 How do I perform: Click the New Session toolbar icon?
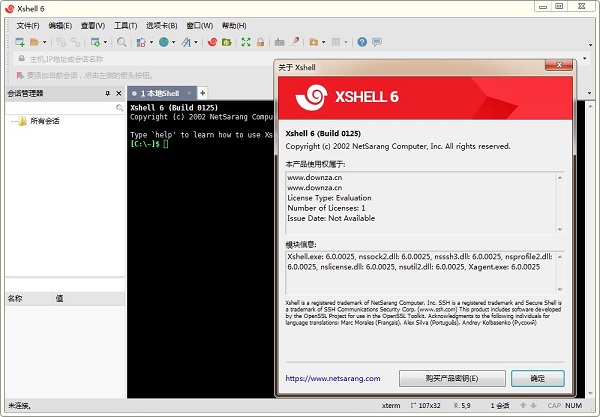pyautogui.click(x=19, y=42)
